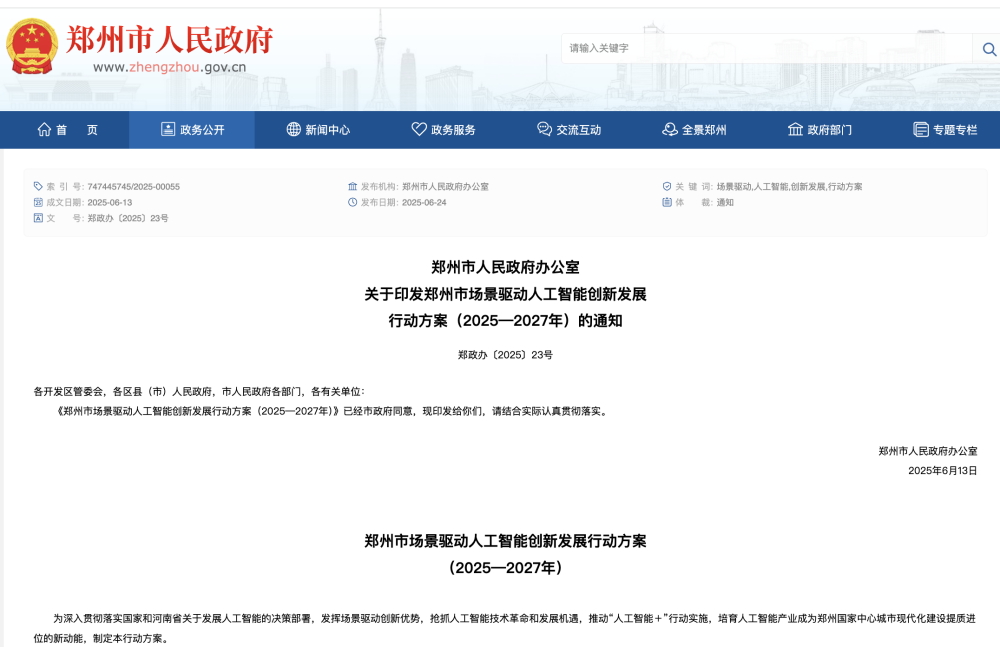
Task: Select the 交流互动 menu entry
Action: [573, 129]
